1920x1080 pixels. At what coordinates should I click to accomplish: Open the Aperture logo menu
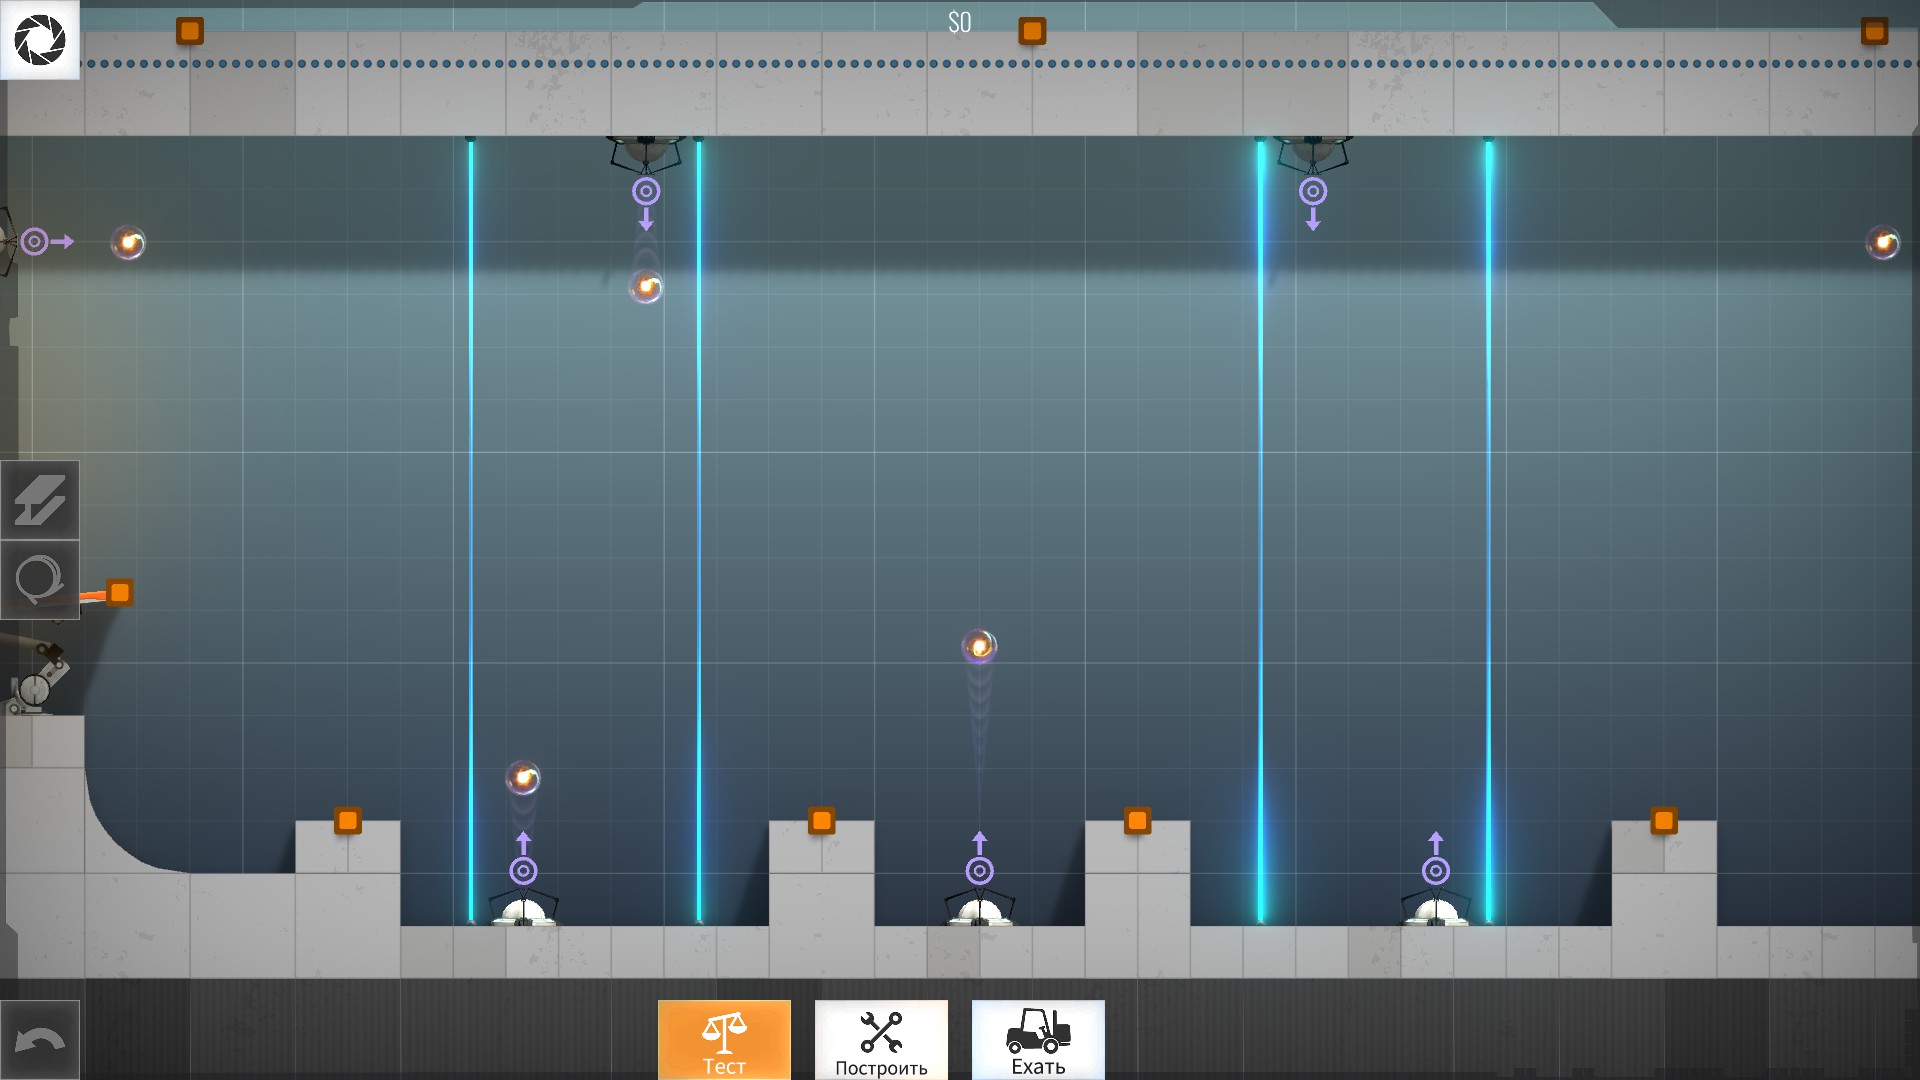[x=40, y=40]
